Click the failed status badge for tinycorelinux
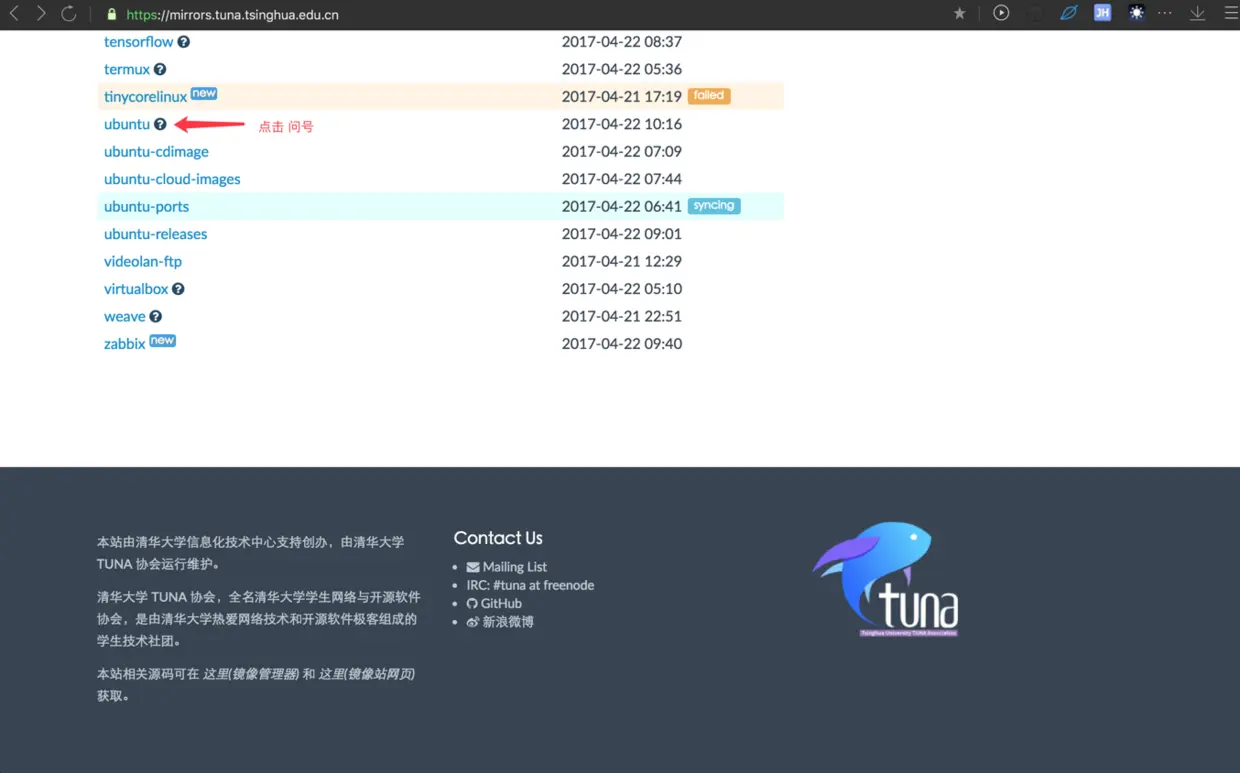 [x=709, y=96]
